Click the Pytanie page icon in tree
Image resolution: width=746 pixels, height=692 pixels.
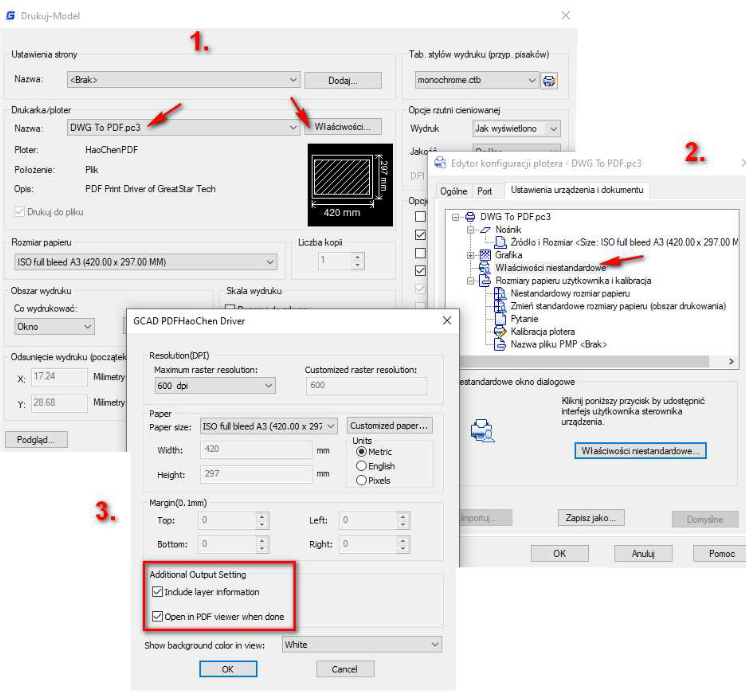(x=500, y=318)
